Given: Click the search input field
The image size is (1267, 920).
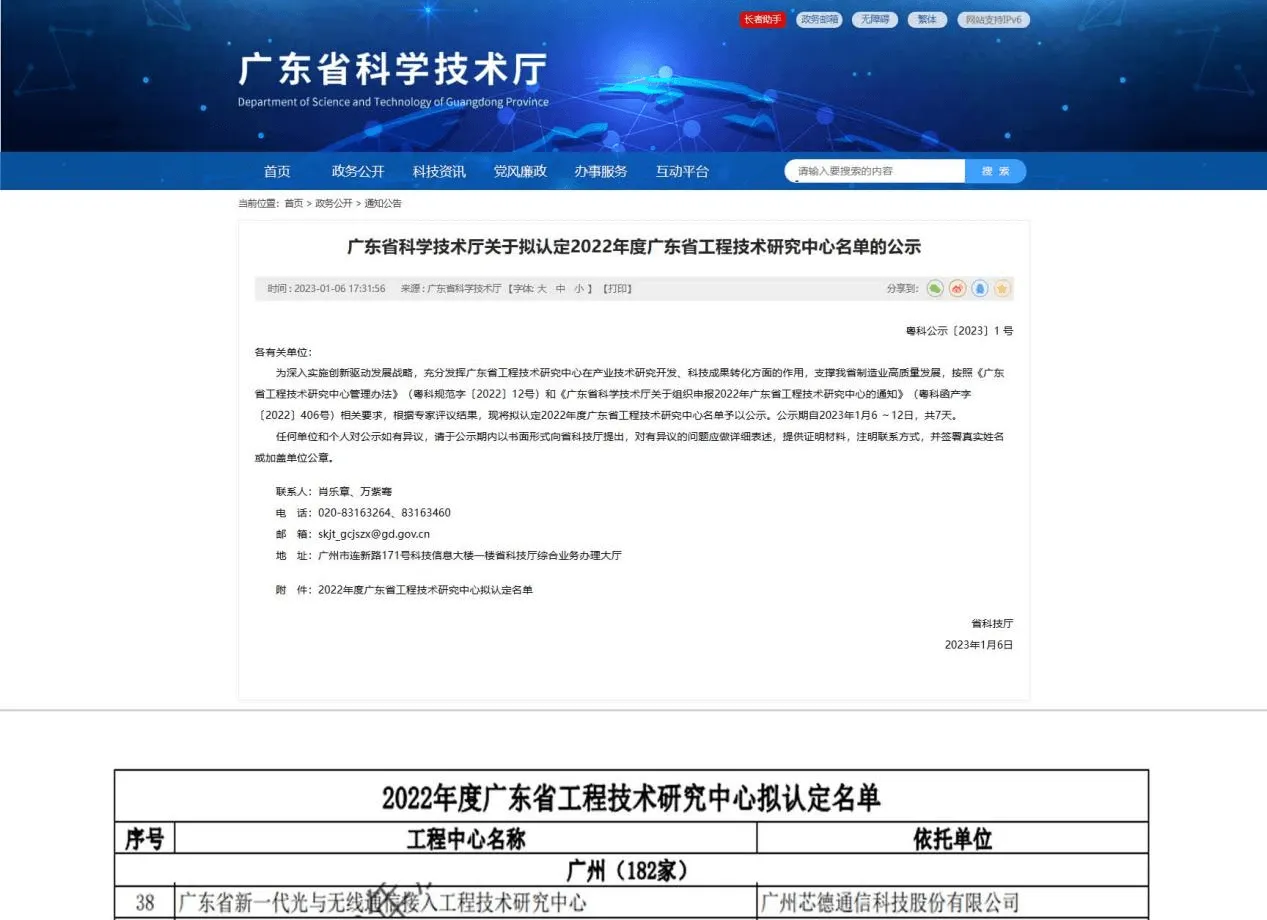Looking at the screenshot, I should pyautogui.click(x=875, y=171).
